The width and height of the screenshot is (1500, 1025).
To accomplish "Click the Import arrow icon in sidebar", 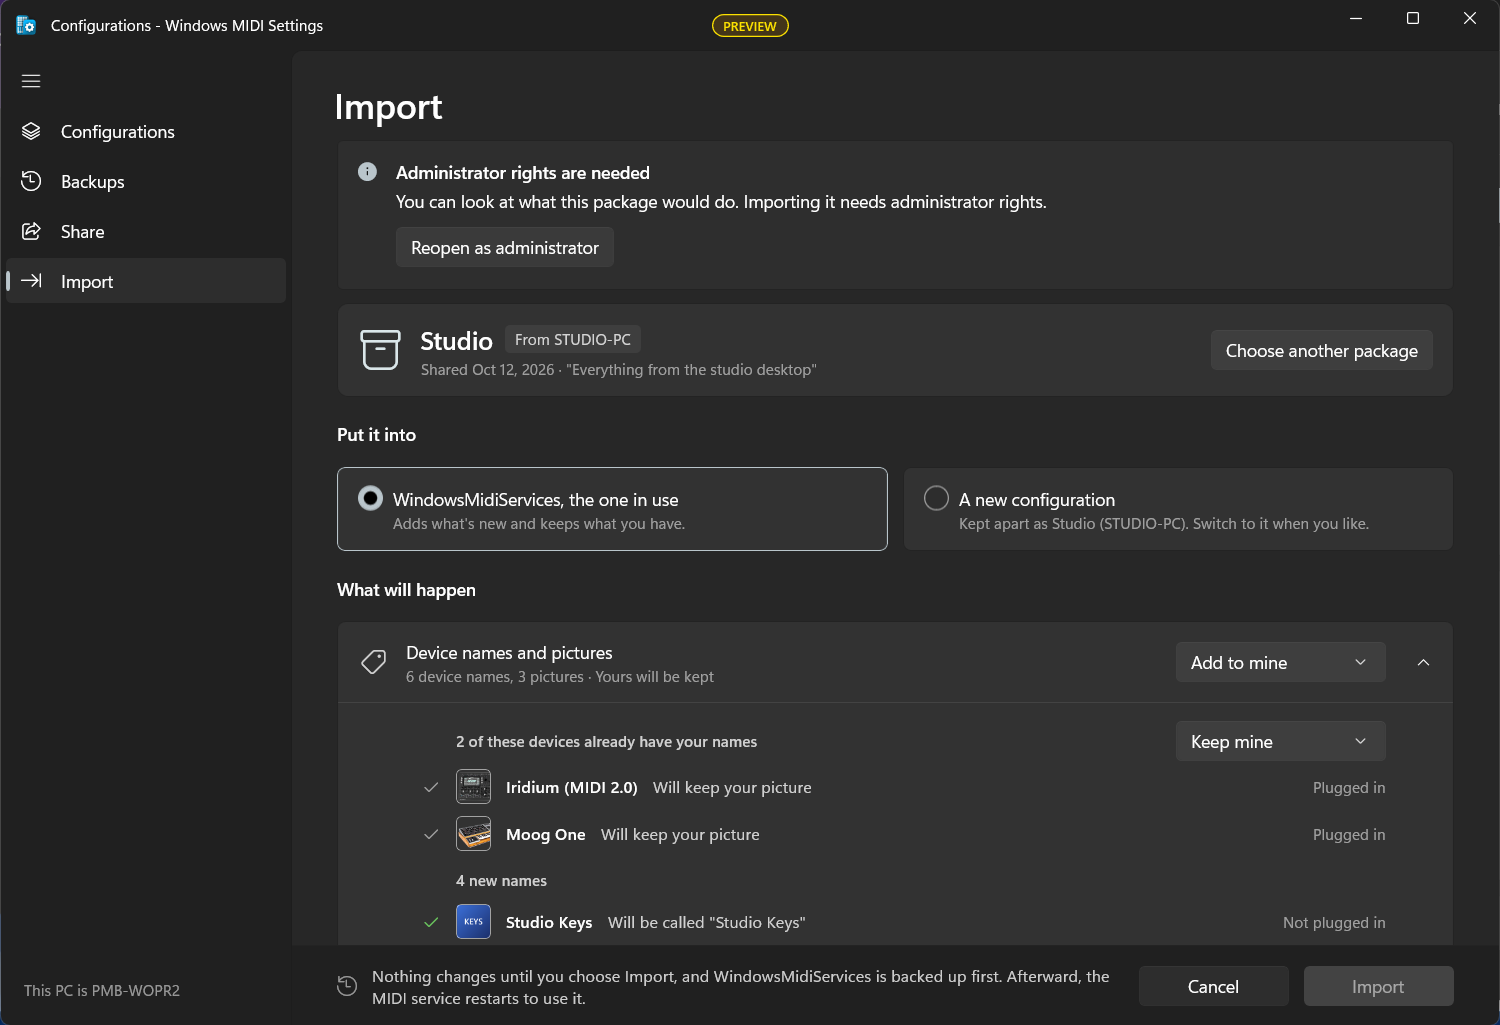I will click(31, 281).
